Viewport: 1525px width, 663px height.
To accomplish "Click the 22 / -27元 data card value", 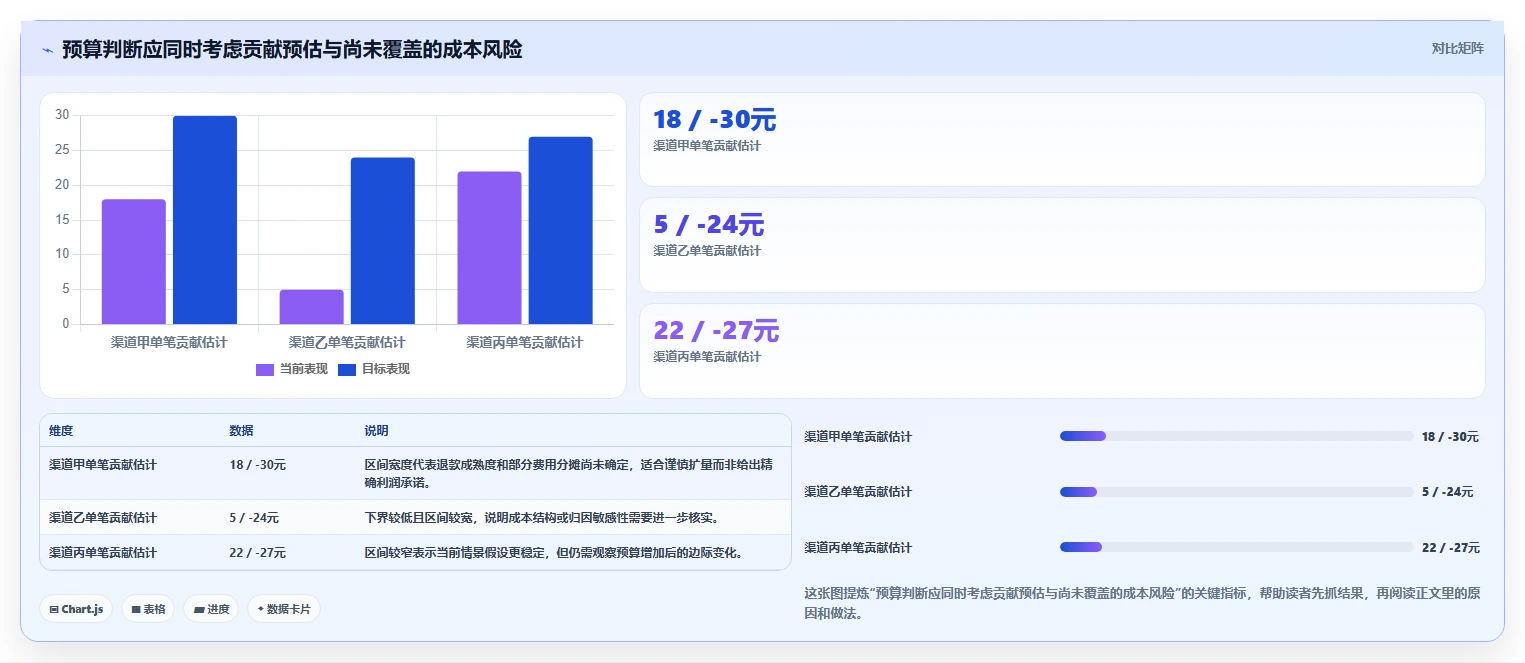I will click(x=716, y=330).
